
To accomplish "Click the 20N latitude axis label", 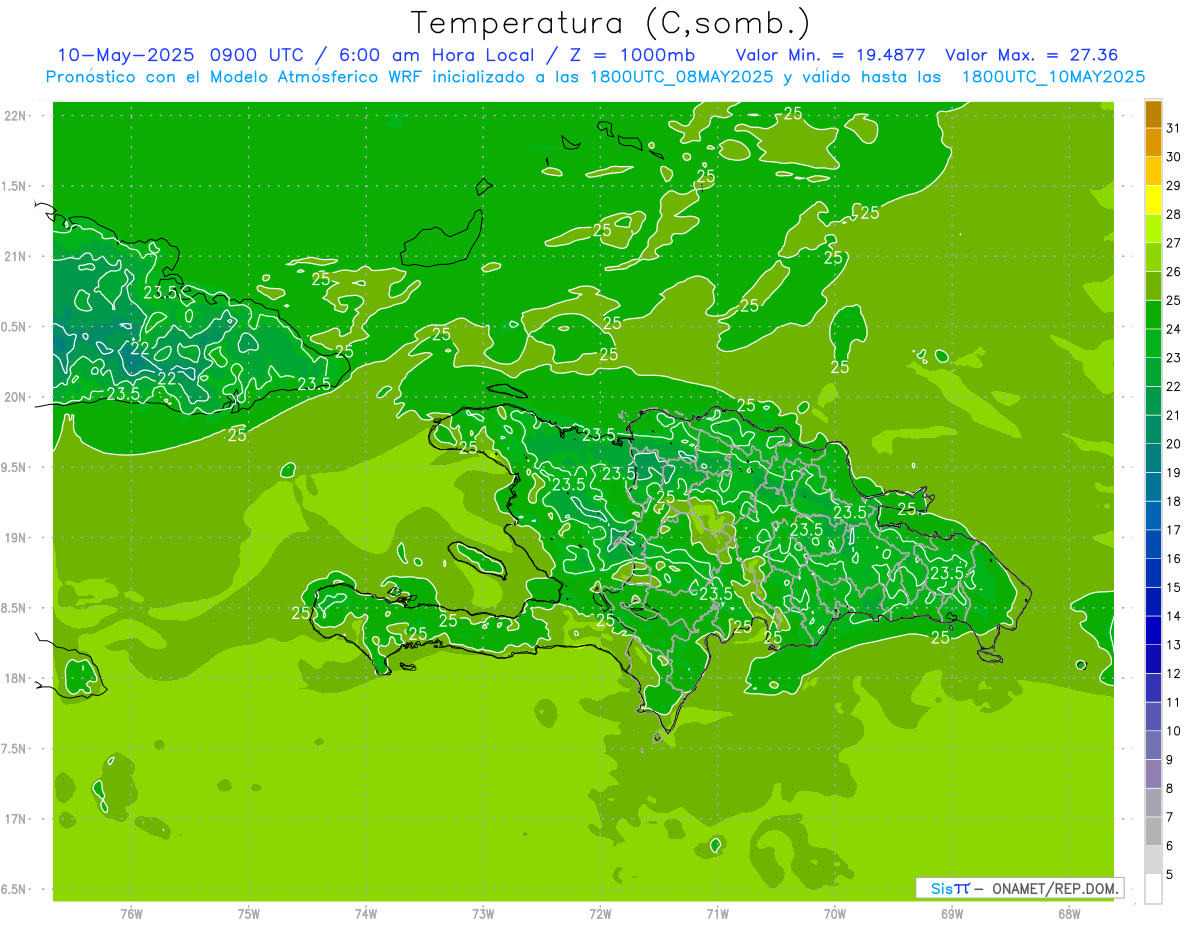I will tap(15, 397).
